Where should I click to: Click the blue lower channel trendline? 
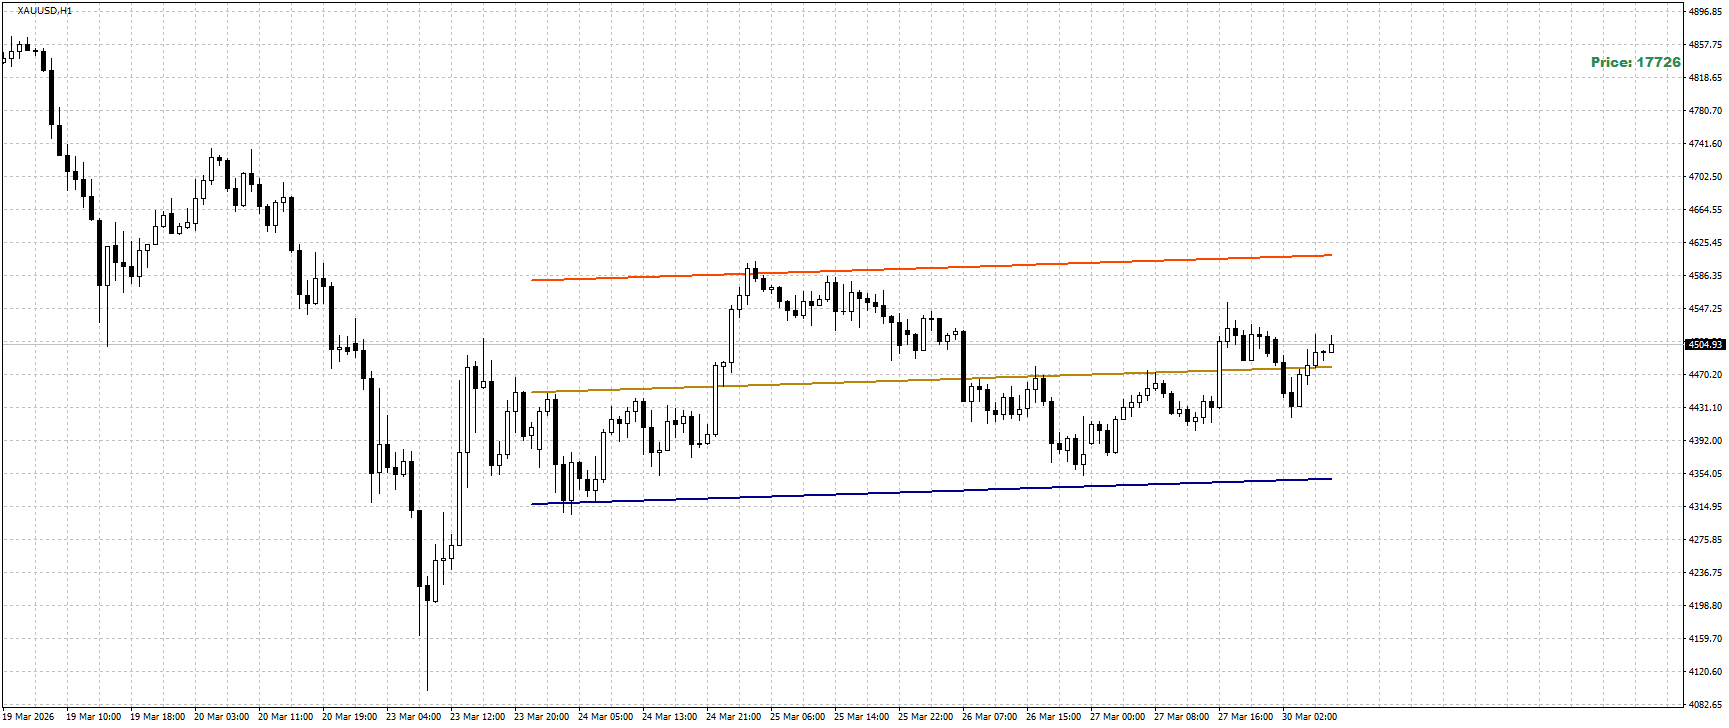coord(931,491)
